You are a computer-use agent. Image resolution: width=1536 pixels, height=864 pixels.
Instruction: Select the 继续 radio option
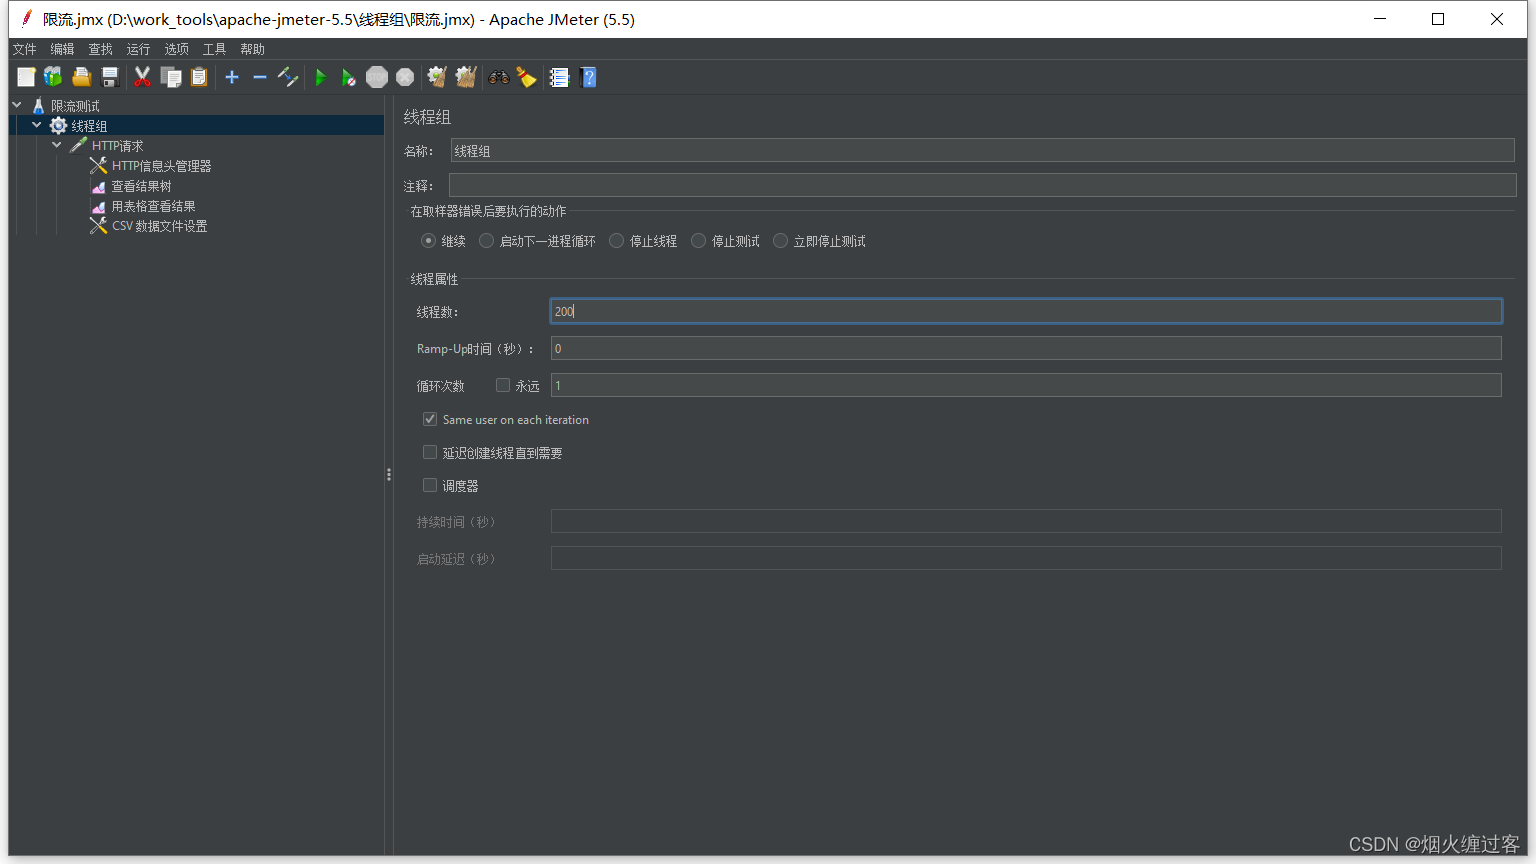[428, 241]
